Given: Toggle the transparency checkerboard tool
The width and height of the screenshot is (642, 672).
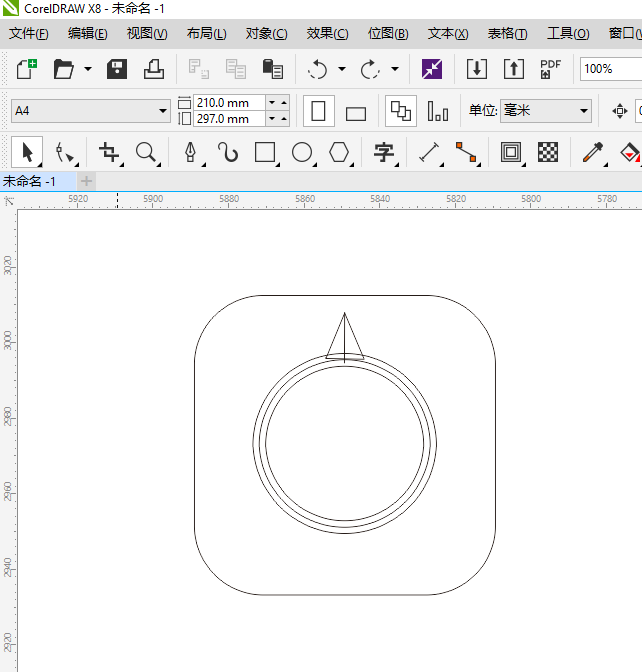Looking at the screenshot, I should click(548, 152).
